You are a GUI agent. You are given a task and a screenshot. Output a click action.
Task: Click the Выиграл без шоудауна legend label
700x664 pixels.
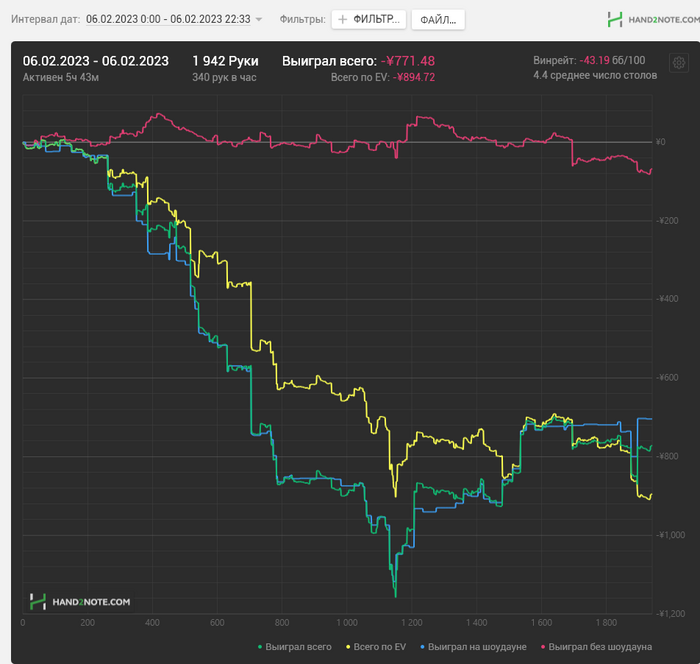(x=600, y=647)
